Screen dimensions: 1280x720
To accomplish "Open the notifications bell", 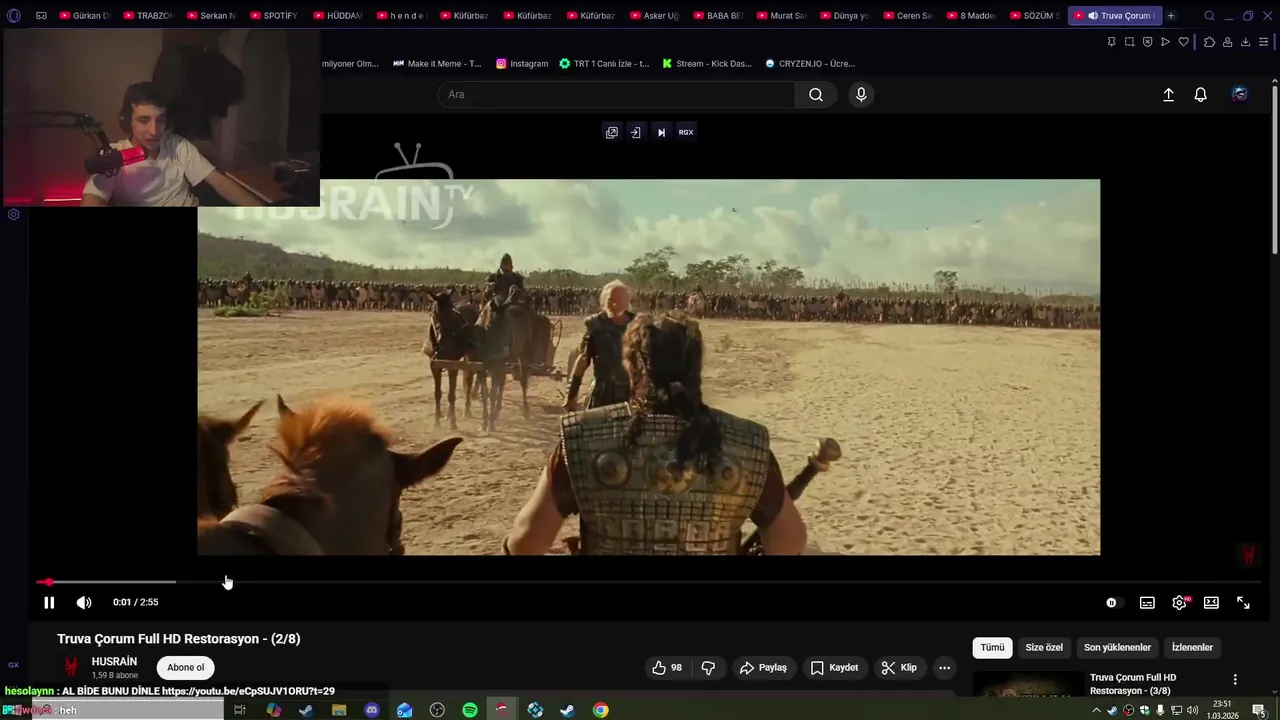I will [x=1200, y=94].
